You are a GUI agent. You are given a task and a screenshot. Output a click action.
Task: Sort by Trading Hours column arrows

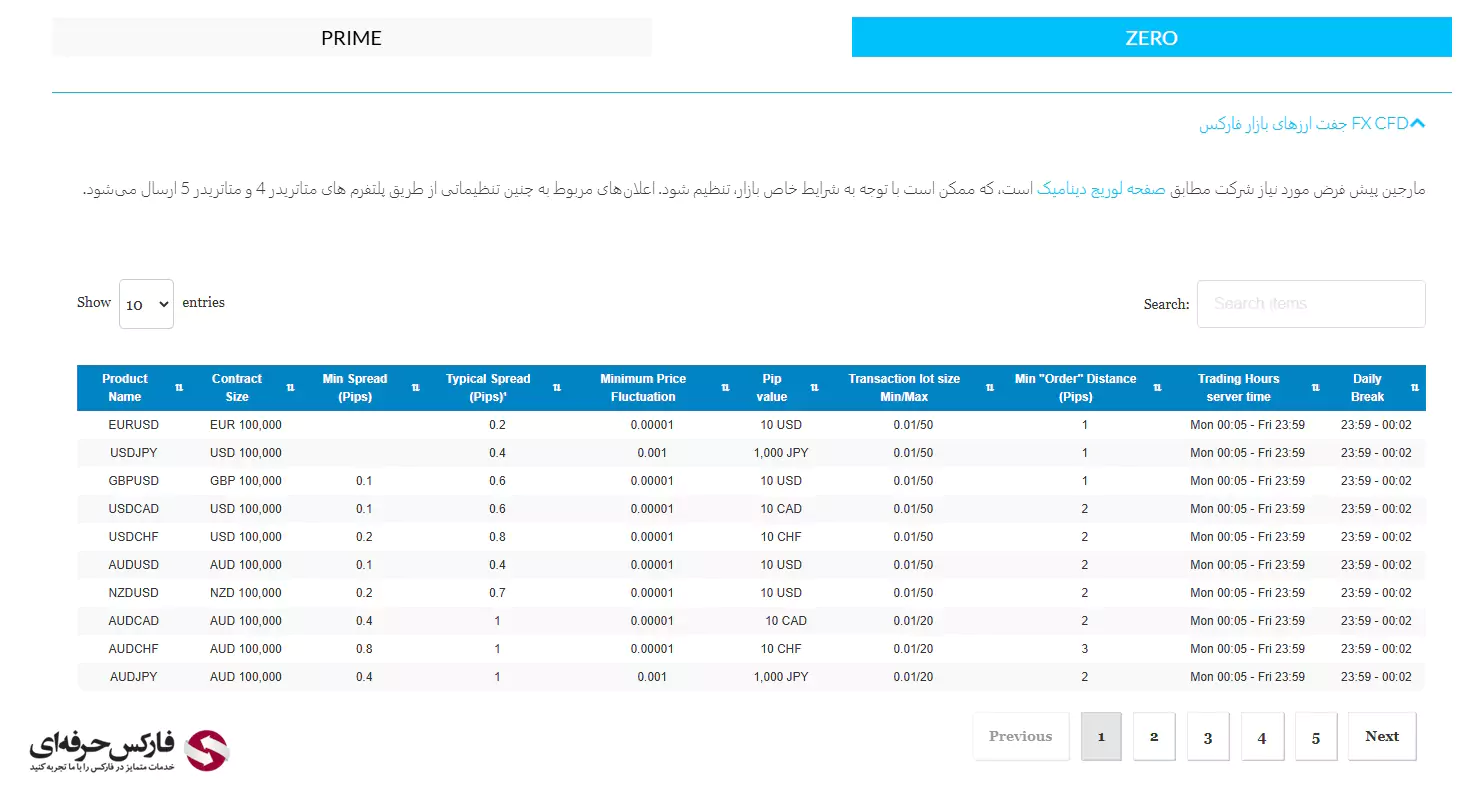1317,388
